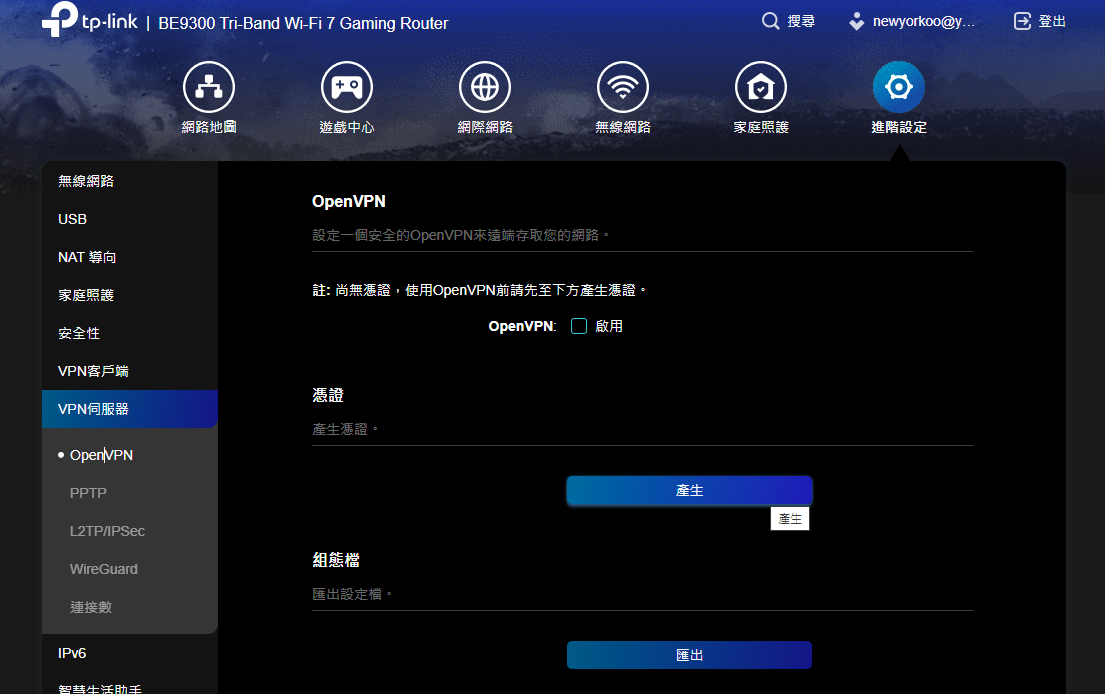Image resolution: width=1105 pixels, height=694 pixels.
Task: Click the 搜尋 search text
Action: [x=801, y=21]
